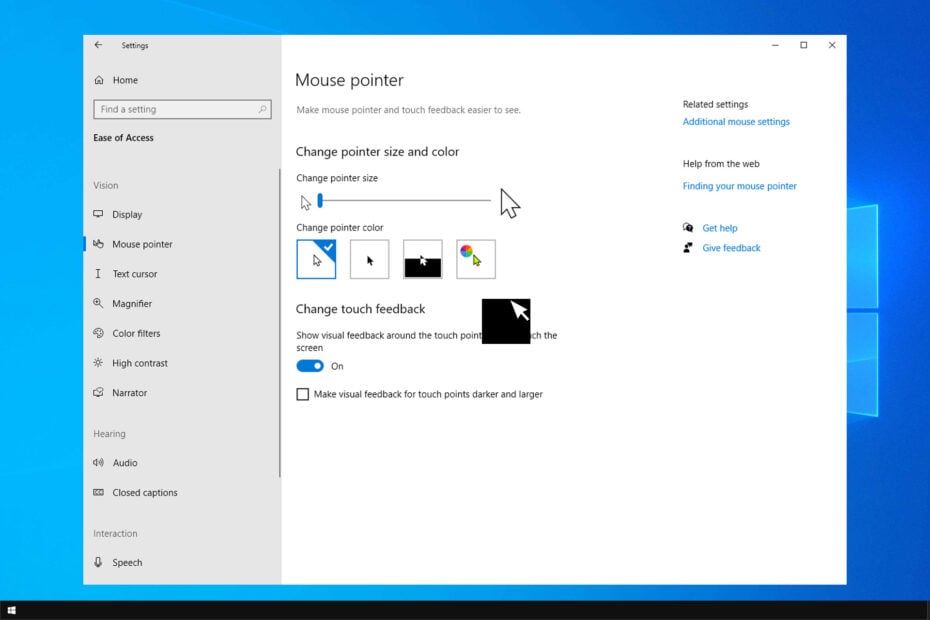
Task: Choose the custom colored pointer option
Action: [x=476, y=258]
